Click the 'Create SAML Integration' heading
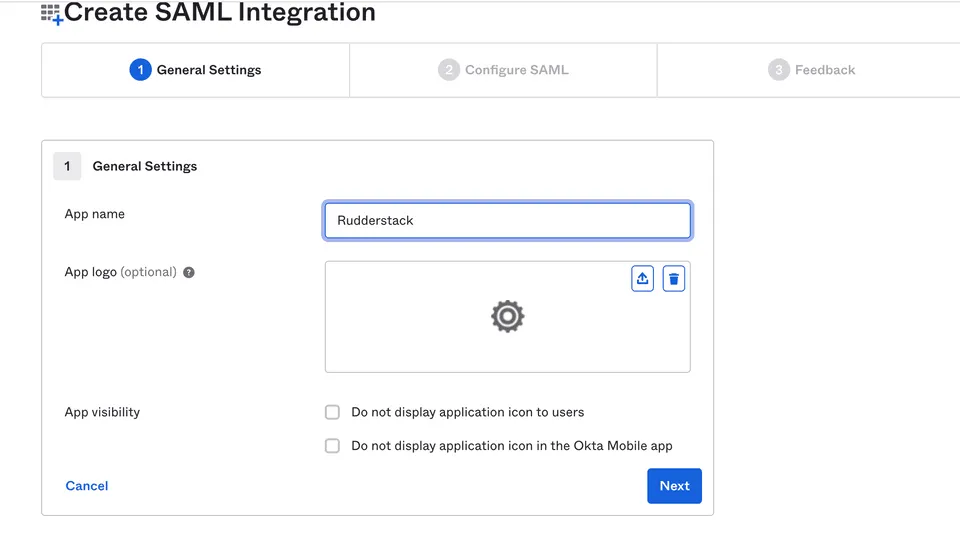The image size is (960, 557). click(220, 12)
